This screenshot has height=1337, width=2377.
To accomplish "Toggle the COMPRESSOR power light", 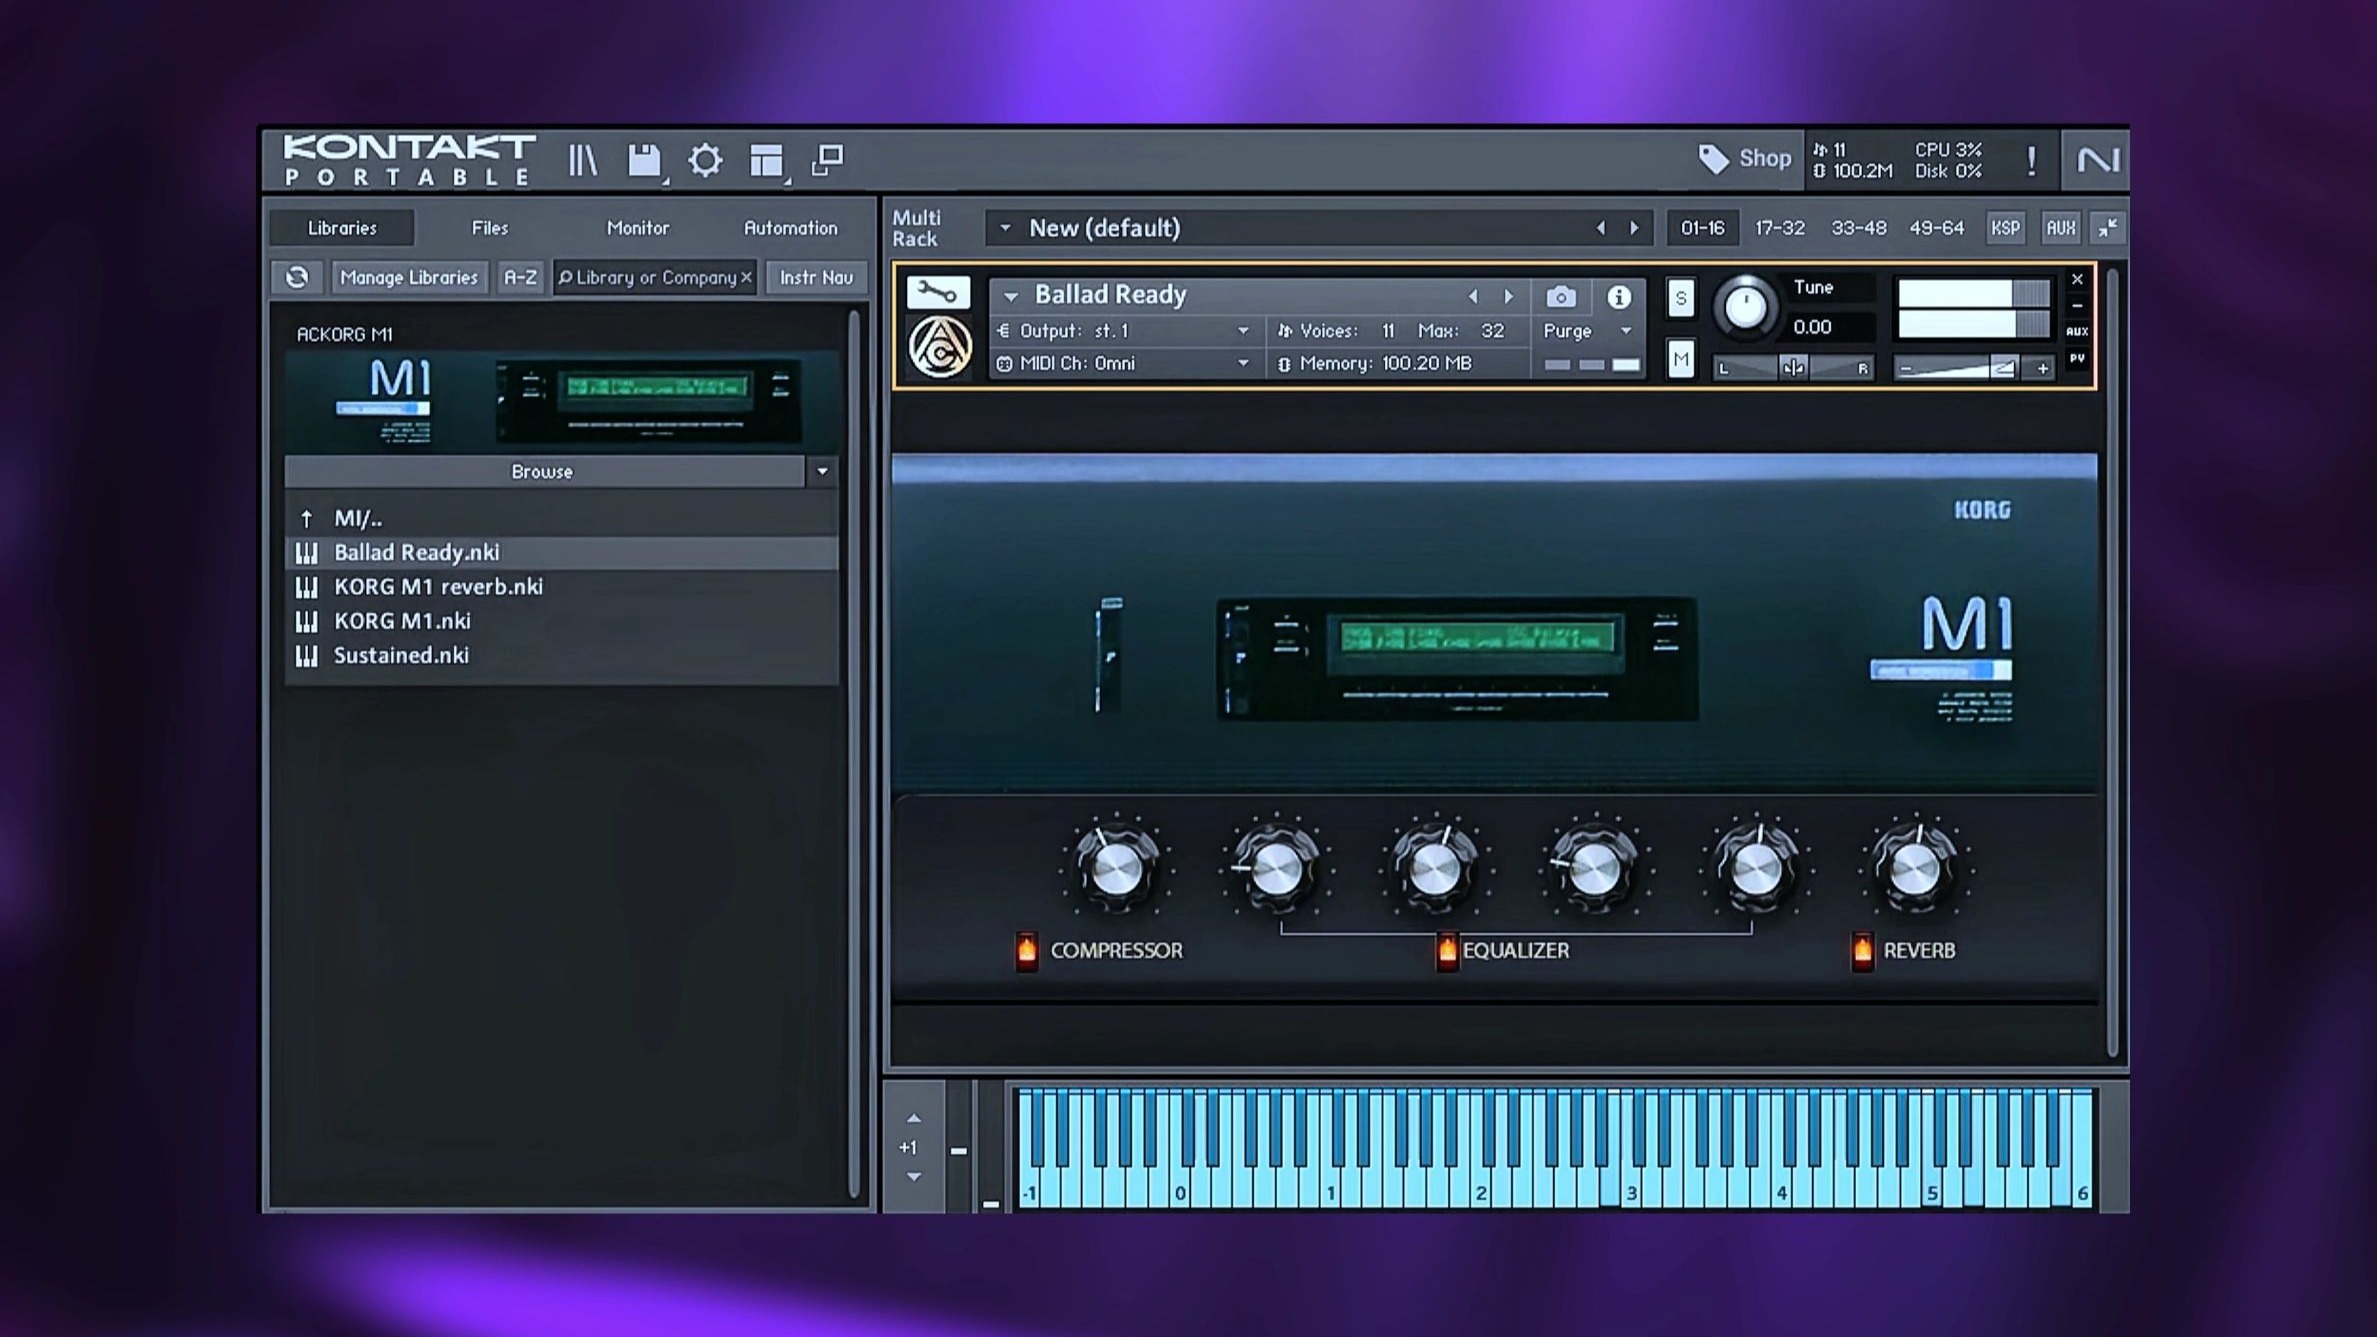I will point(1027,950).
